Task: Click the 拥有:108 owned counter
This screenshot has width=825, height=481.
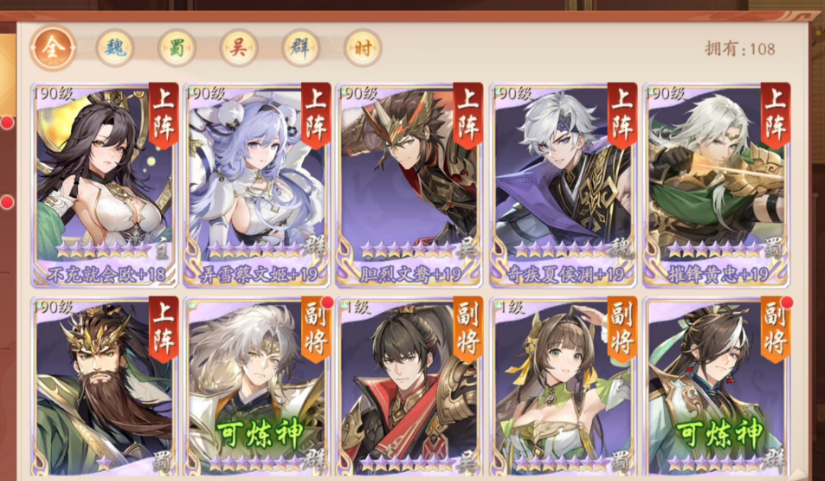Action: (x=740, y=49)
